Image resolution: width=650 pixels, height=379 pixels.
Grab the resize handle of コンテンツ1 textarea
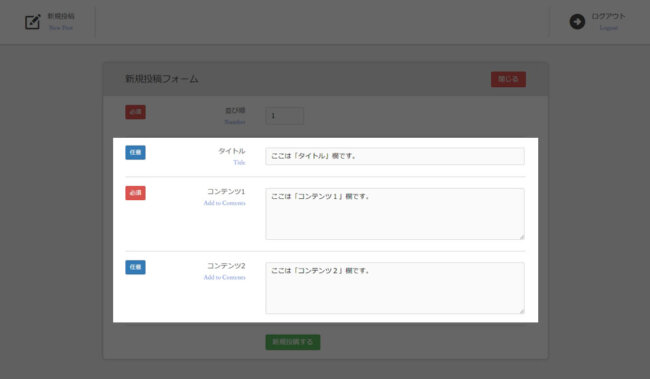tap(521, 237)
